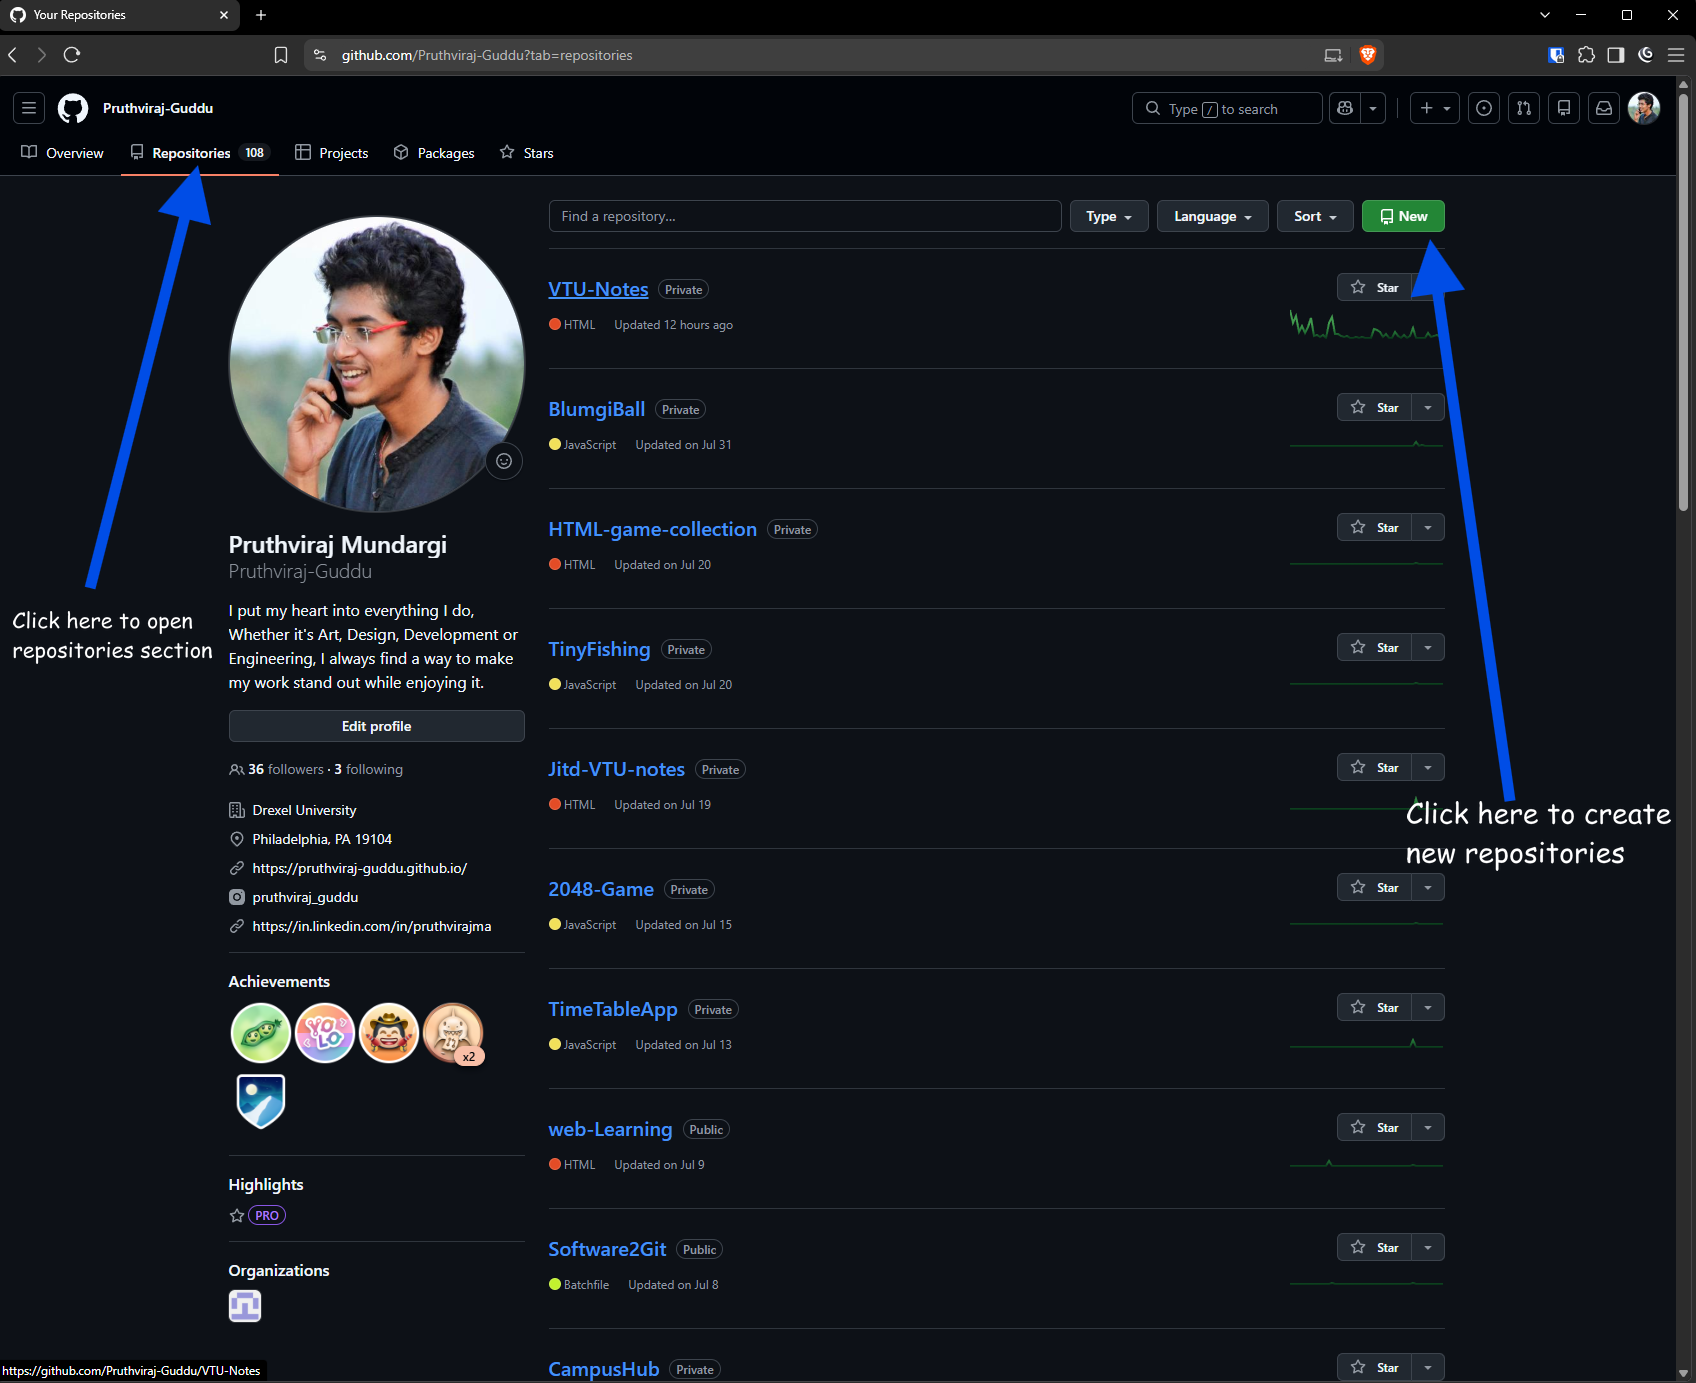The height and width of the screenshot is (1383, 1696).
Task: Switch to the Stars tab
Action: [x=527, y=153]
